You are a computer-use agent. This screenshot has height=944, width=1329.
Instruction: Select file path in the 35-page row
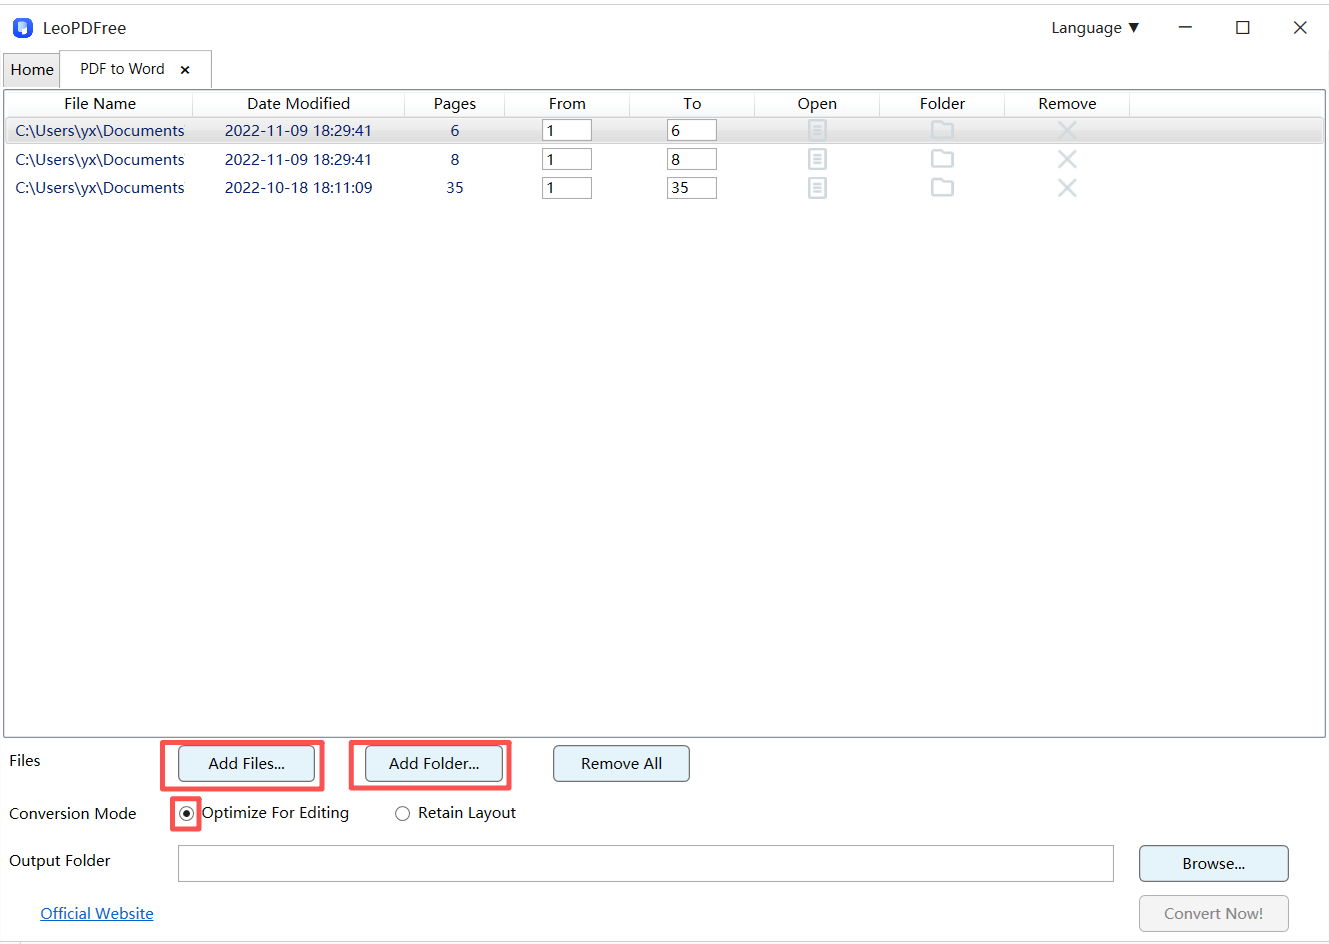[100, 188]
